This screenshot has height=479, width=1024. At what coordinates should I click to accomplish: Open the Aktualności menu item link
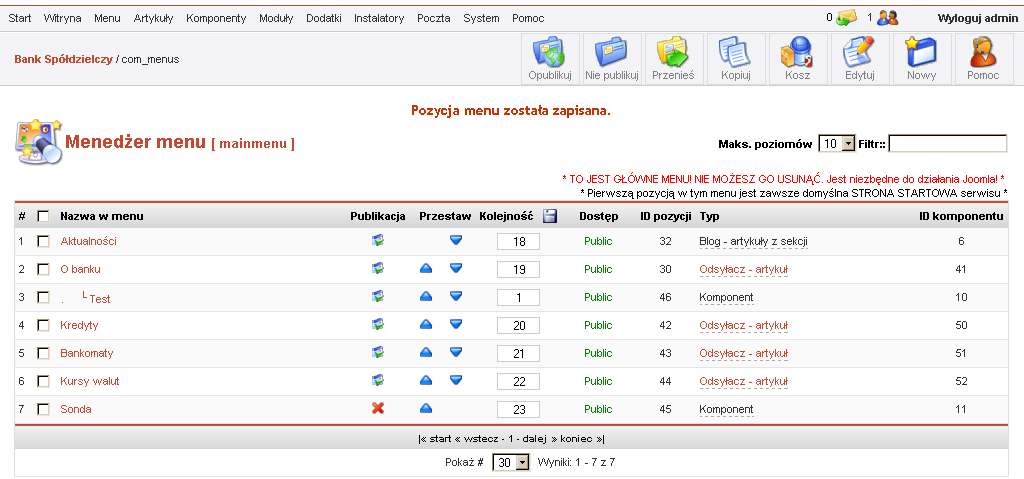[x=88, y=241]
